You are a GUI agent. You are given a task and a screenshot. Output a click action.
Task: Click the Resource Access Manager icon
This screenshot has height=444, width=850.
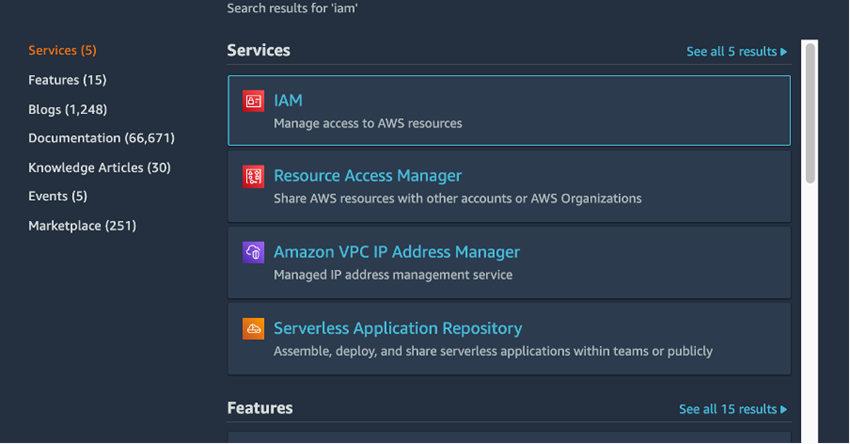(253, 177)
